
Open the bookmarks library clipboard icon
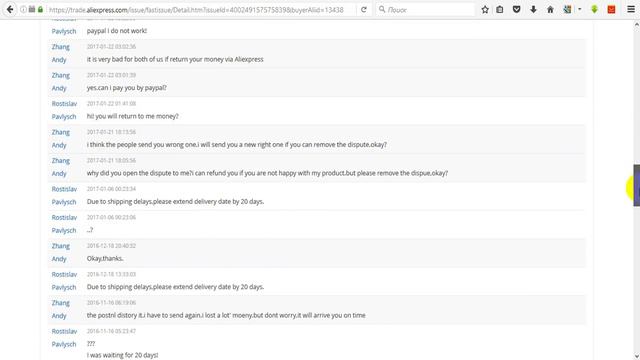pyautogui.click(x=500, y=9)
